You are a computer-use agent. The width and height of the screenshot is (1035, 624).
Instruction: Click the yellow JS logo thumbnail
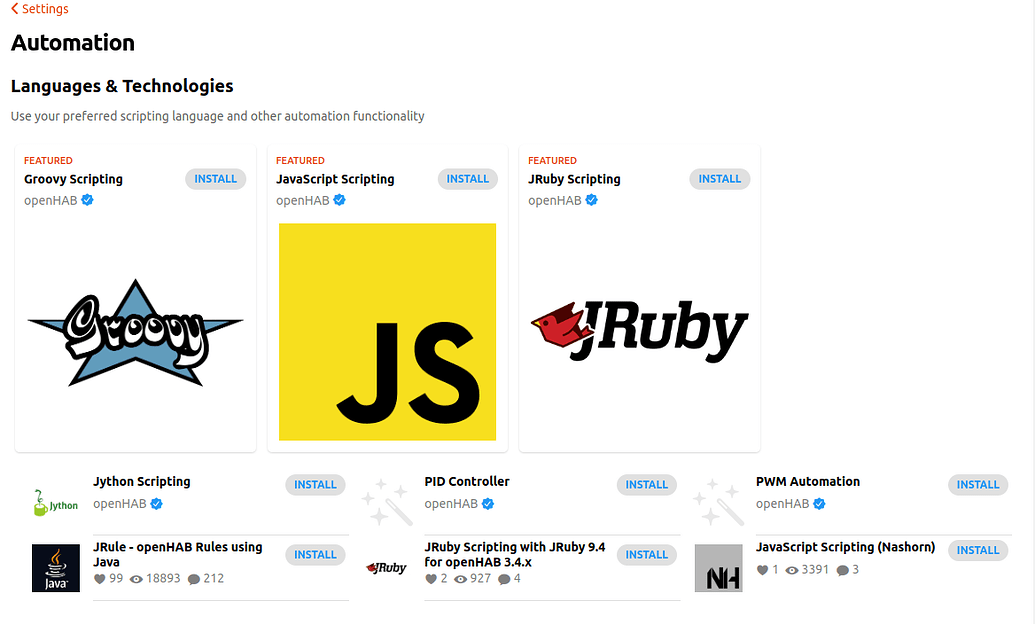(387, 331)
